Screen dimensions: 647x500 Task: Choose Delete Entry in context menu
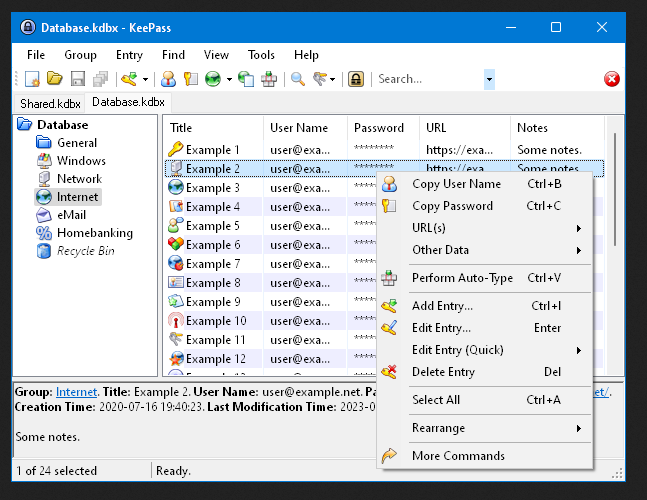tap(485, 372)
